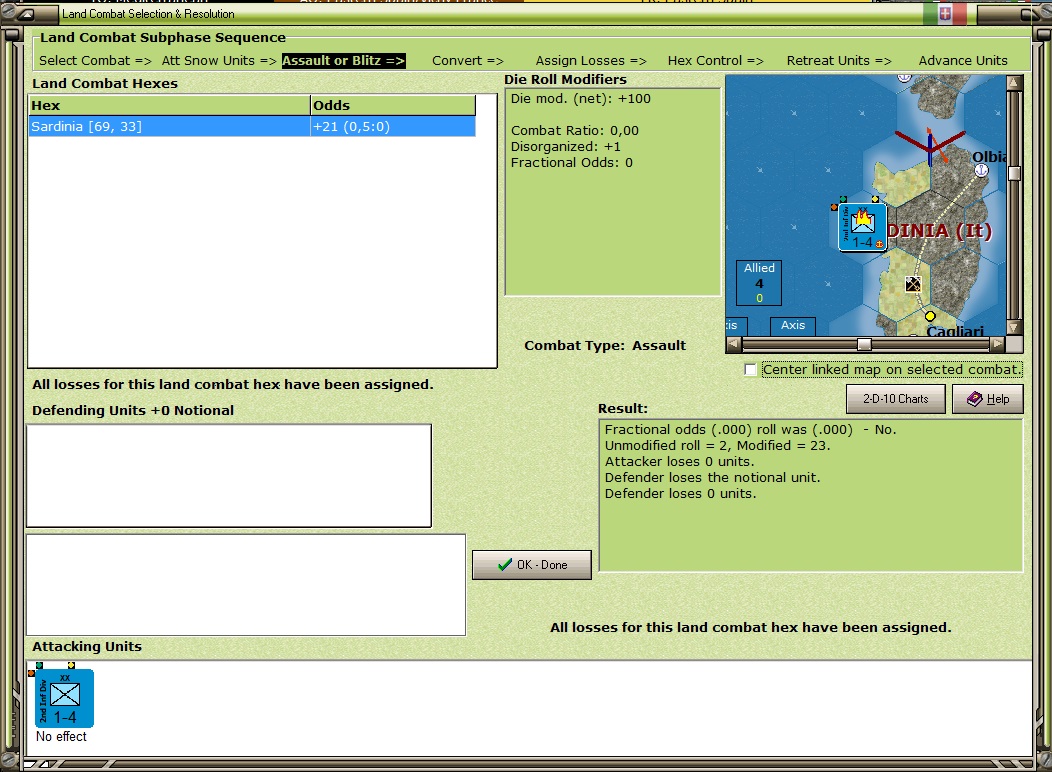Click the black resource marker near Cagliari
This screenshot has width=1052, height=772.
(912, 284)
